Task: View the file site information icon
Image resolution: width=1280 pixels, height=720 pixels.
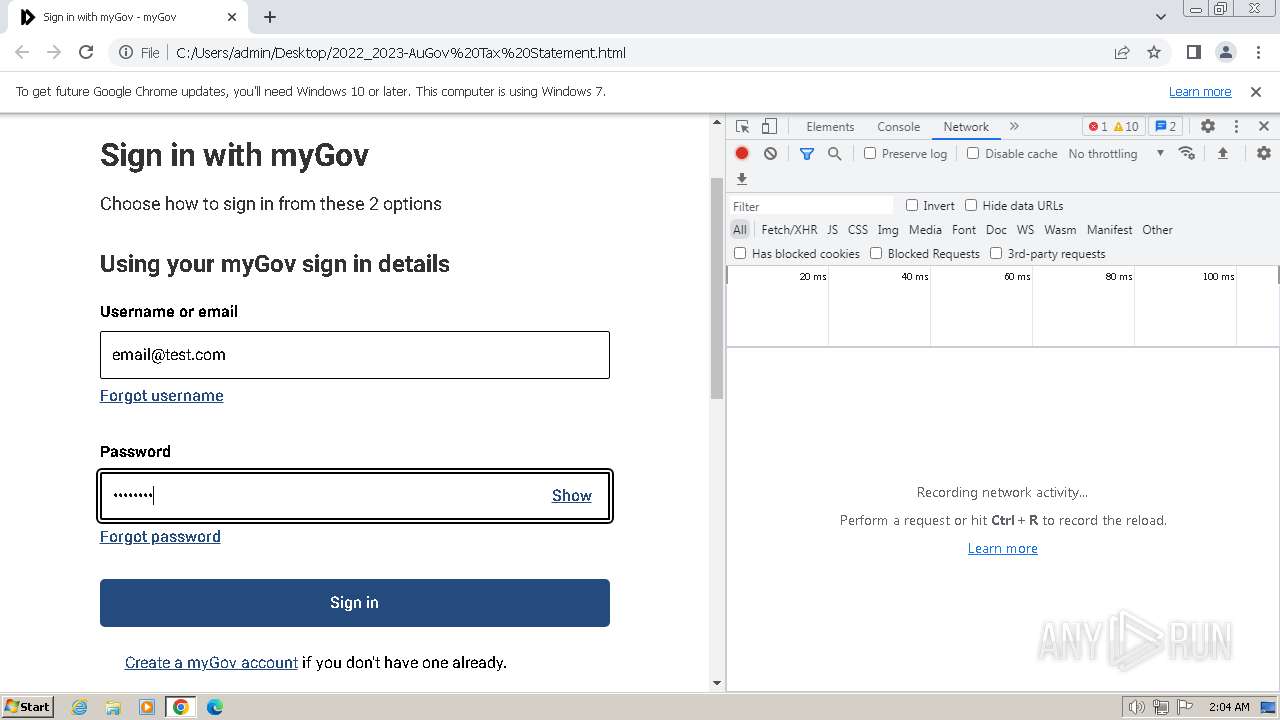Action: [x=126, y=52]
